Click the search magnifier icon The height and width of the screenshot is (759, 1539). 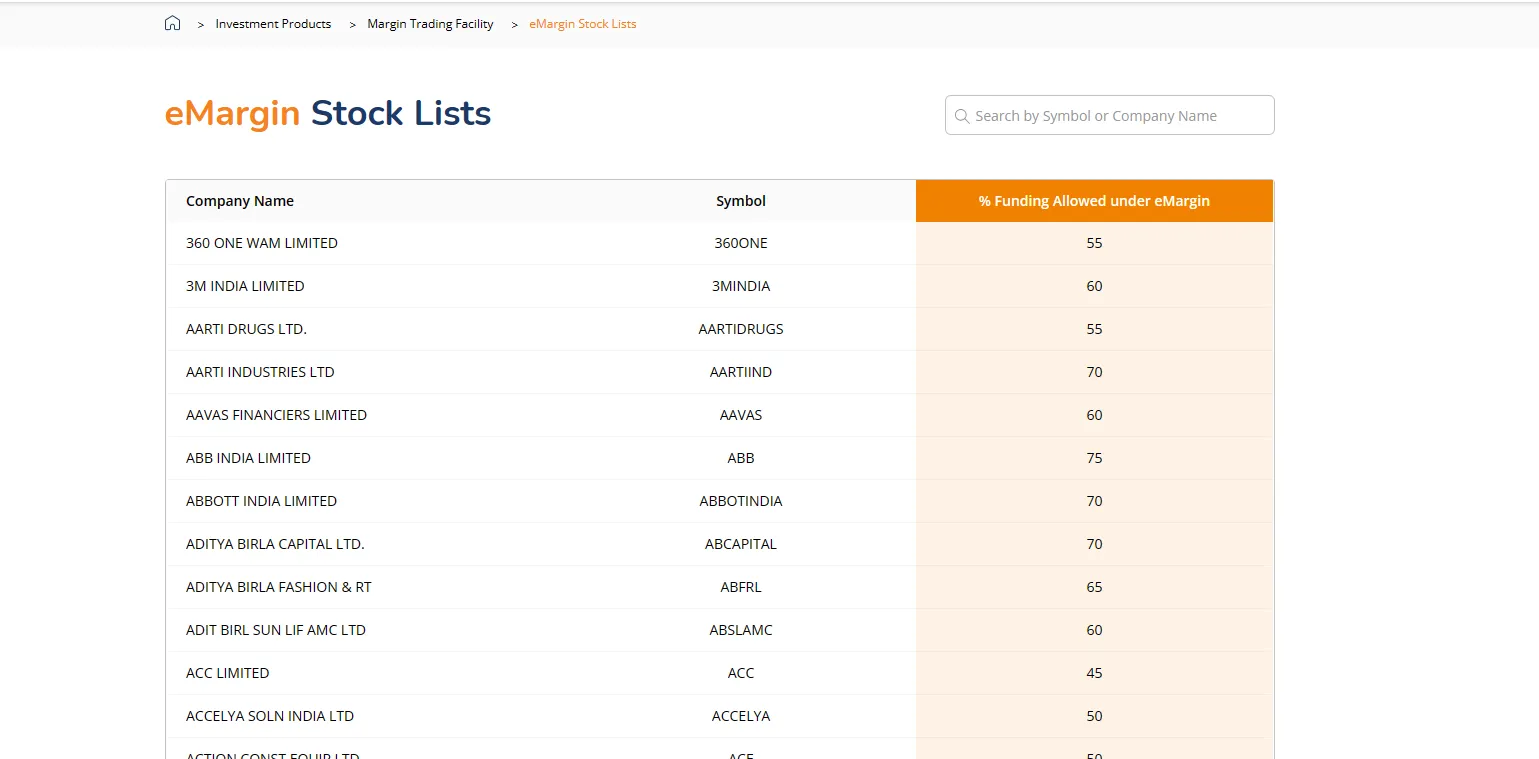962,116
